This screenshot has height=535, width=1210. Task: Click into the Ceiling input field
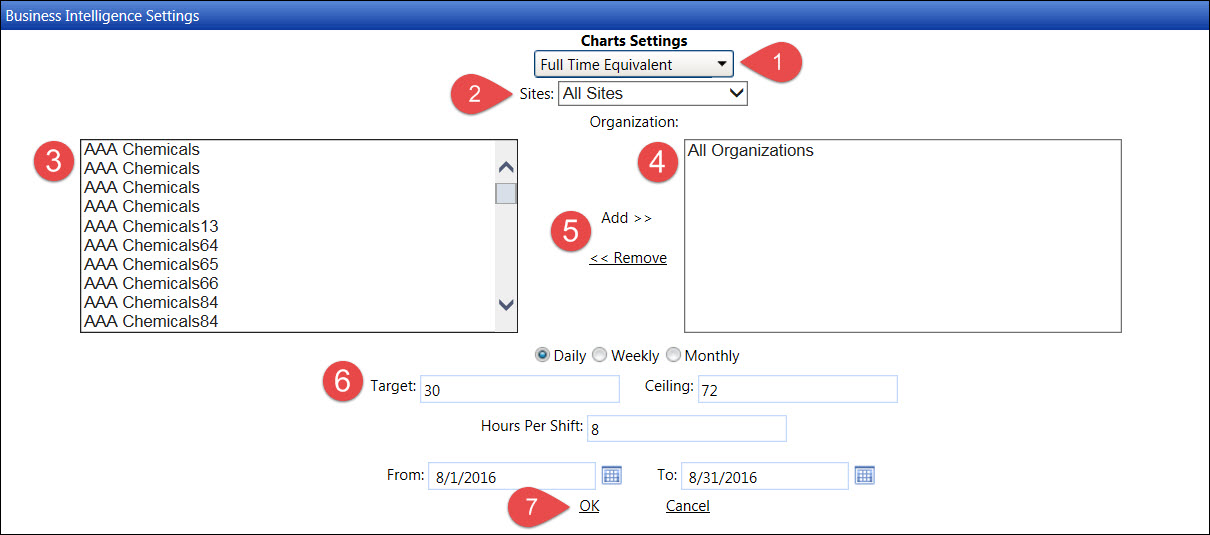click(x=797, y=389)
